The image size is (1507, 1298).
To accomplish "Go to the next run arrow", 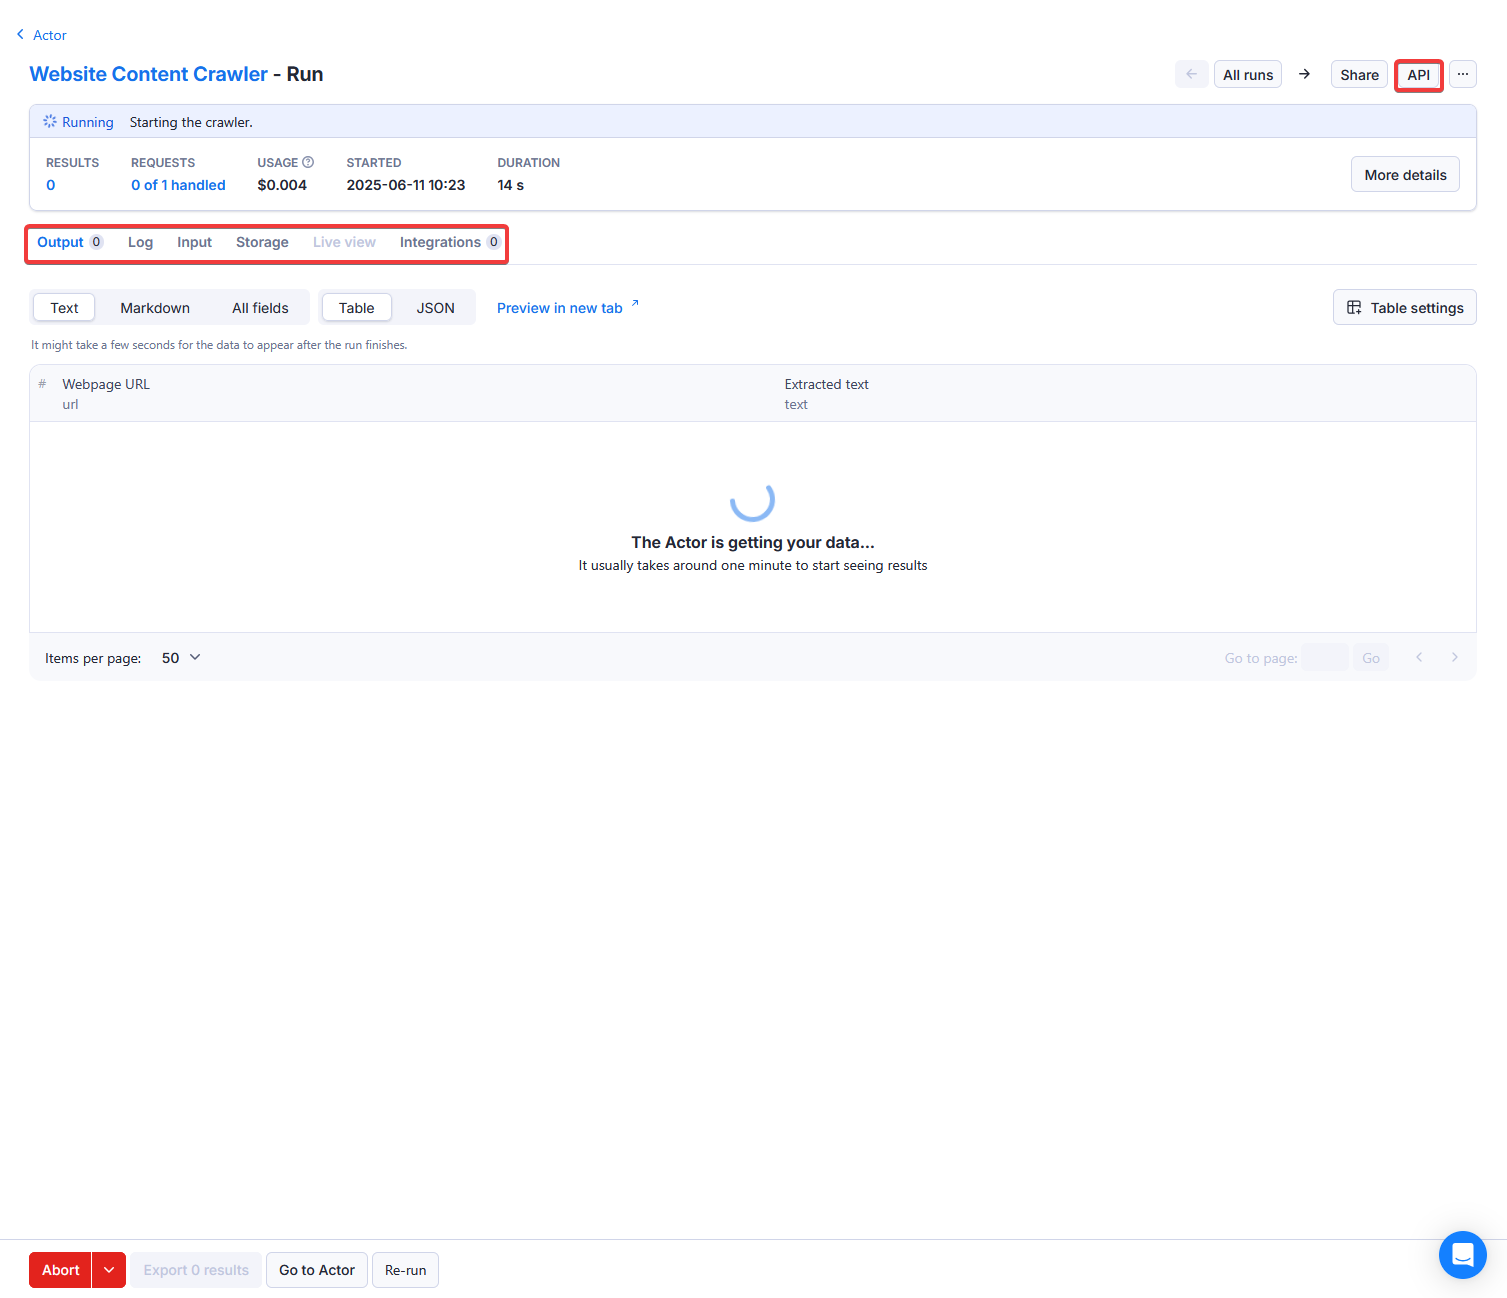I will click(1304, 74).
